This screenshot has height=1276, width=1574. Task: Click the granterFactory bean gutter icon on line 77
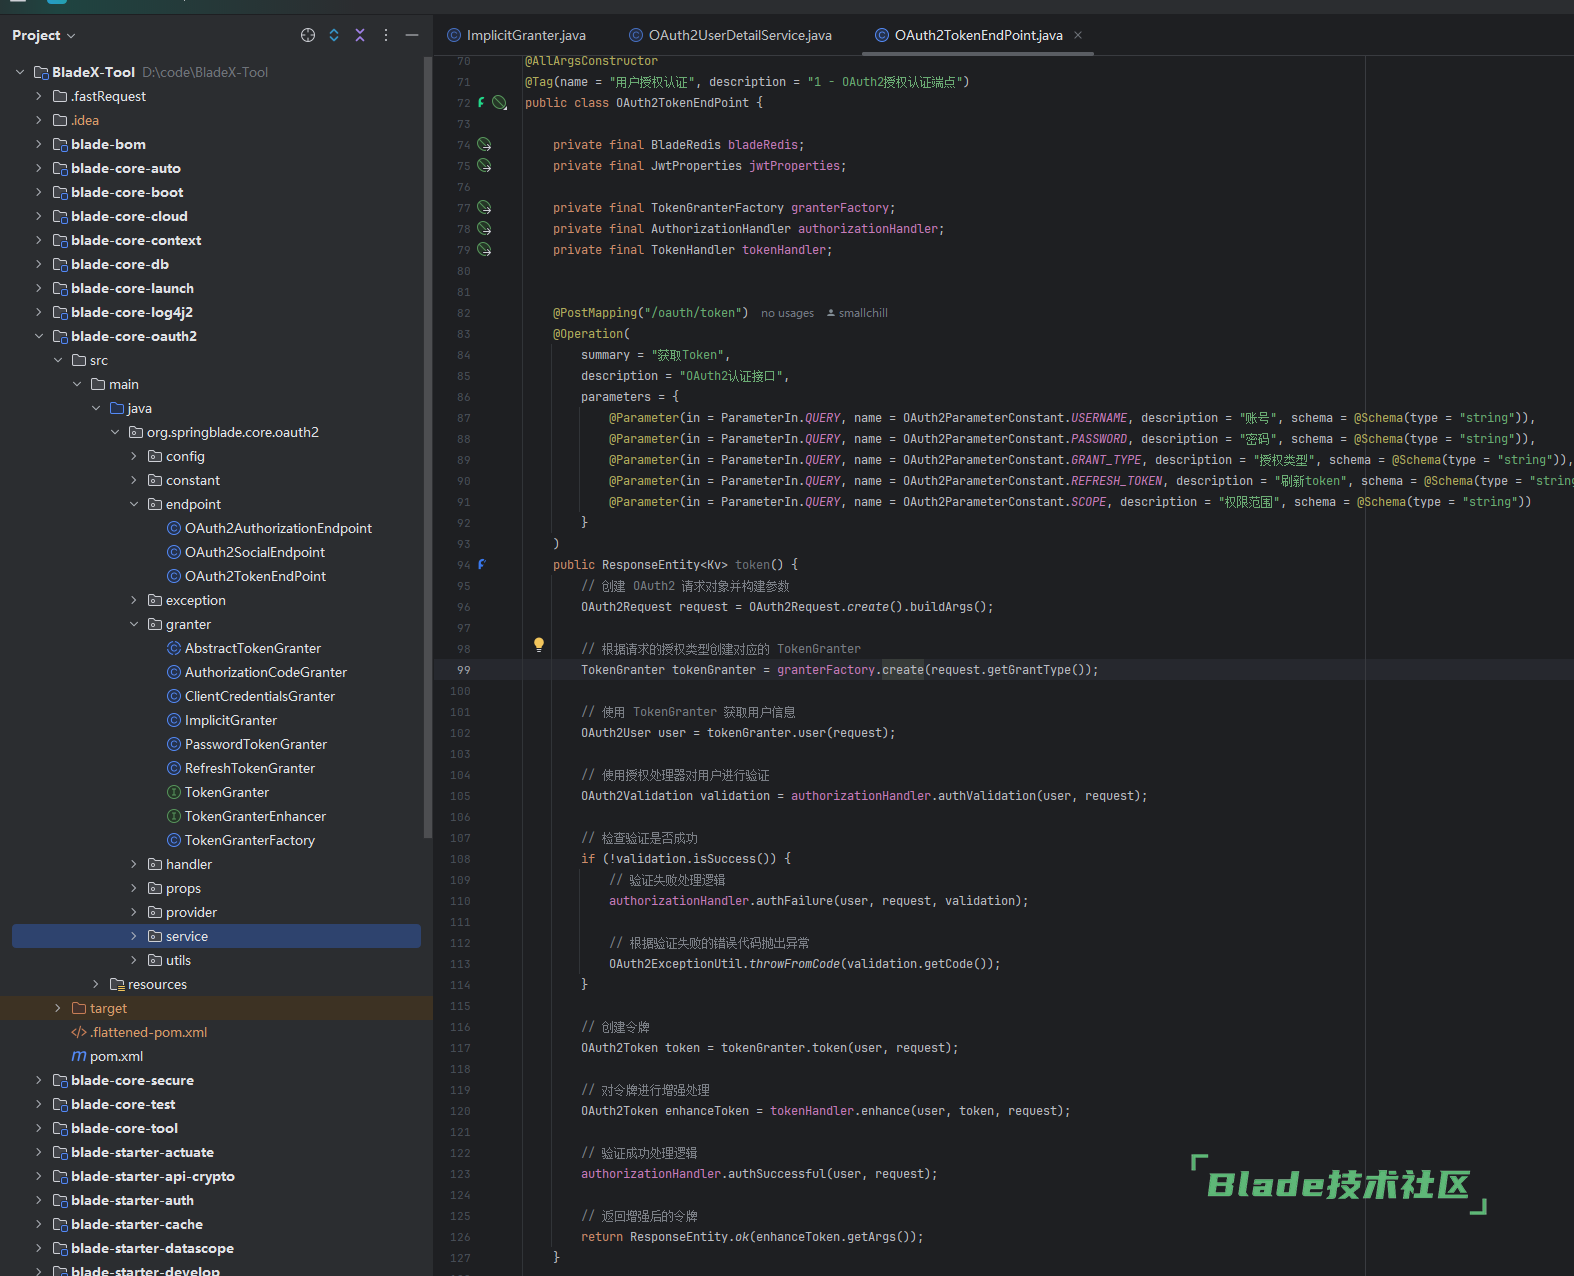pyautogui.click(x=484, y=208)
